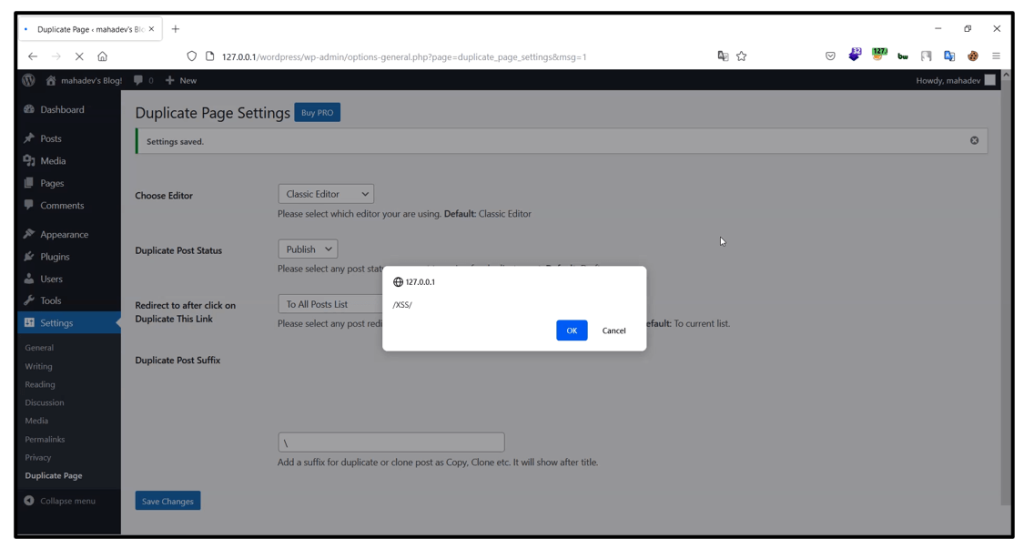1024x549 pixels.
Task: Click the New plus icon
Action: pos(170,80)
